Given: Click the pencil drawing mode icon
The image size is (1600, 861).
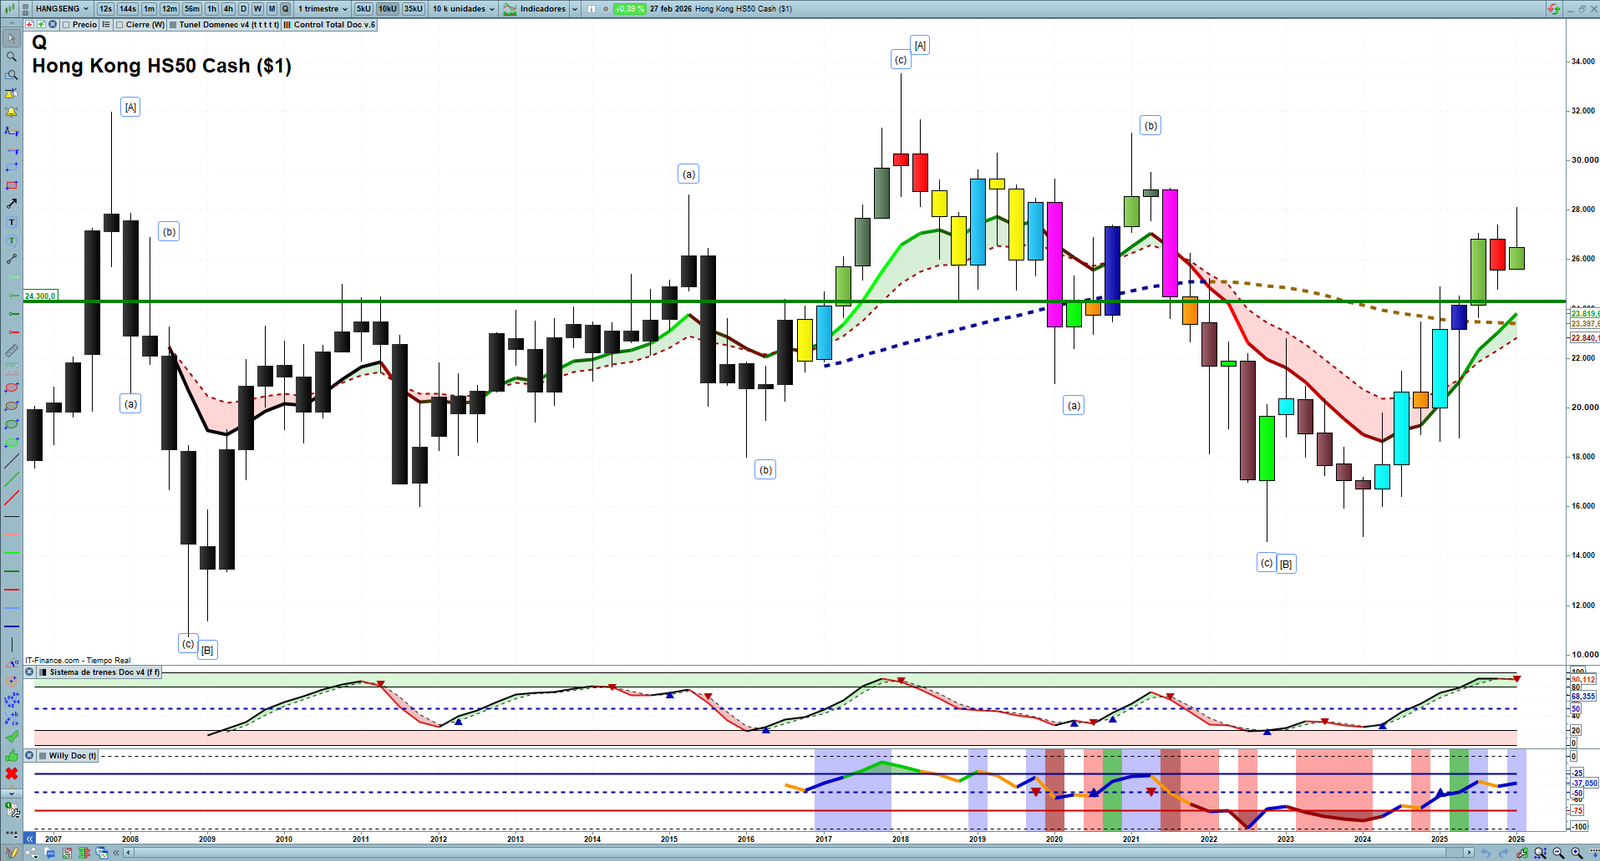Looking at the screenshot, I should click(x=12, y=853).
